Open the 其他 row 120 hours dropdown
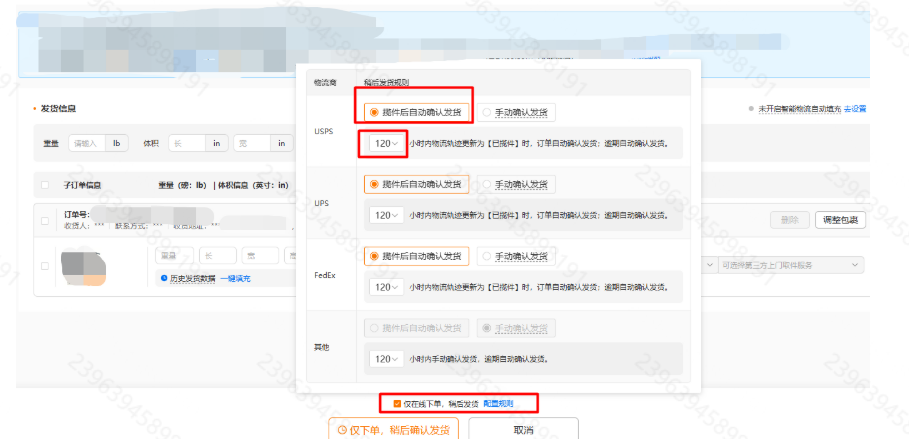This screenshot has height=439, width=909. point(387,359)
